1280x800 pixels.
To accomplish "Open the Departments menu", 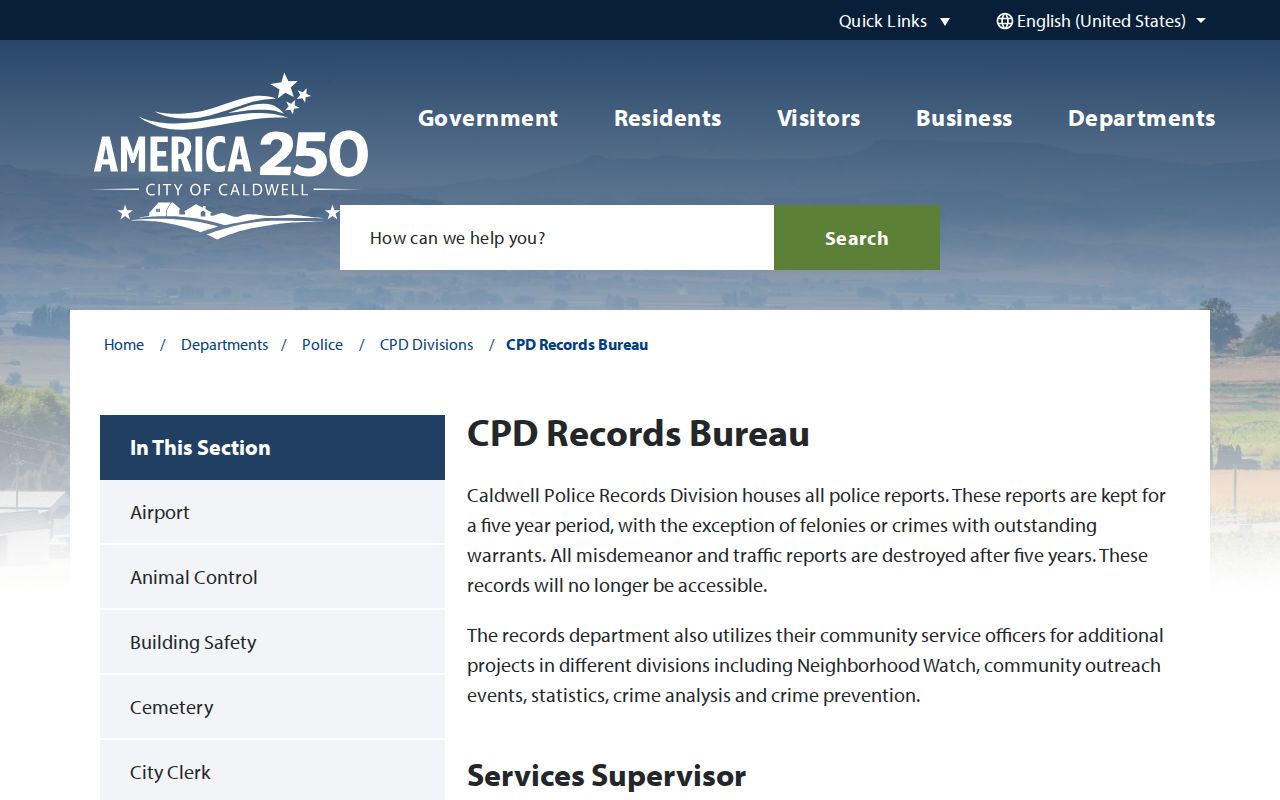I will (1142, 118).
